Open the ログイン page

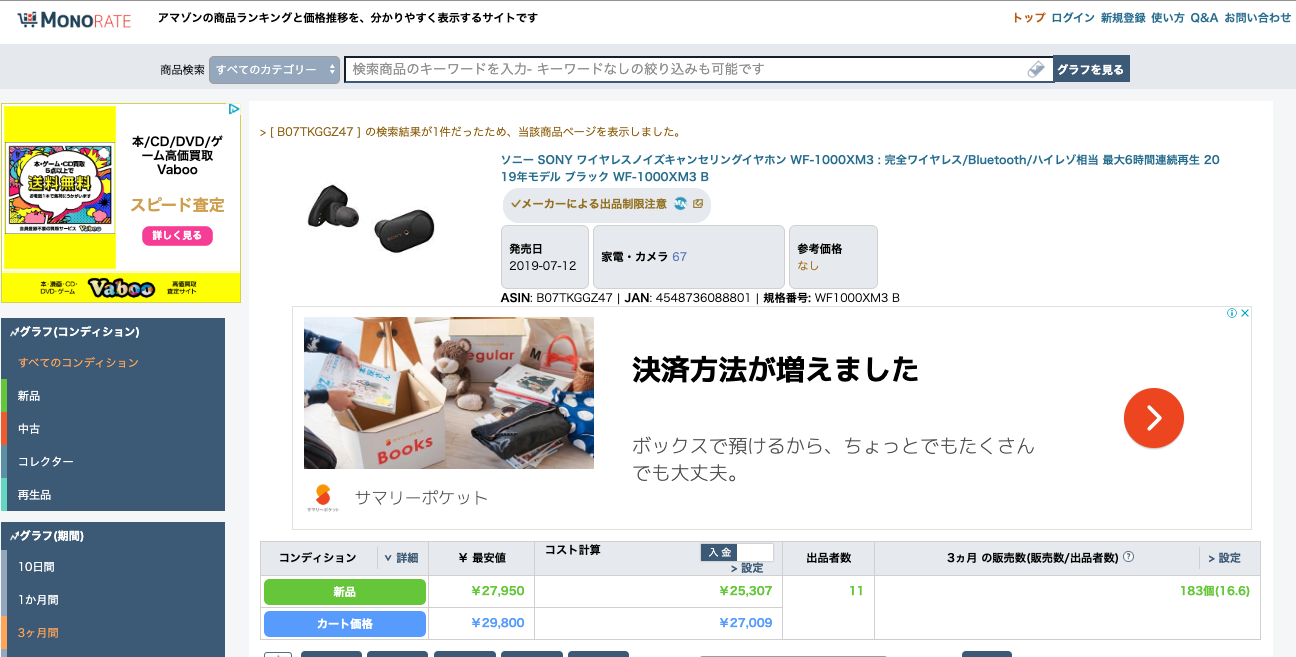point(1073,18)
